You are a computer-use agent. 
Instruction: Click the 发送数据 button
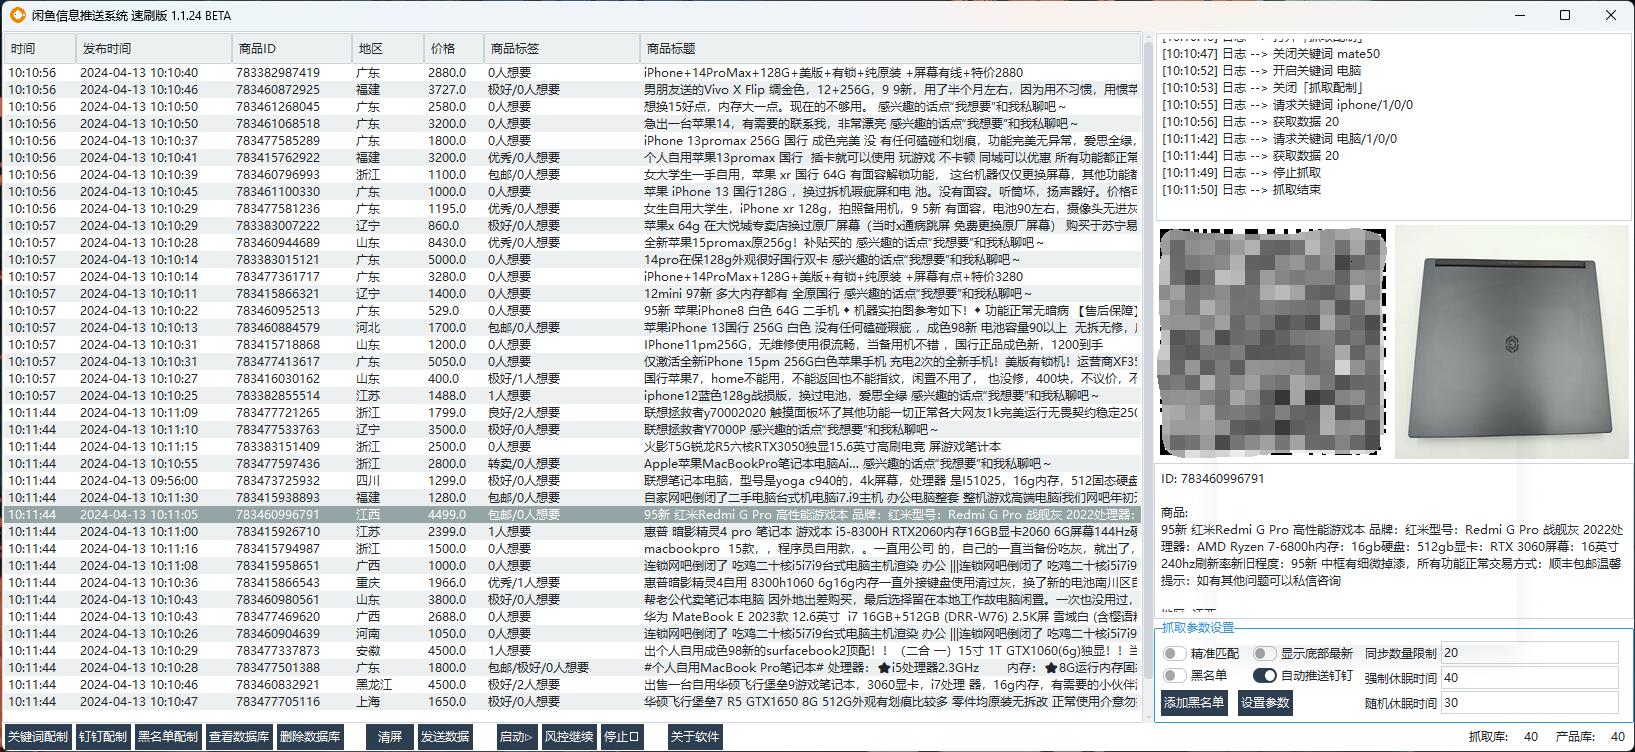pyautogui.click(x=445, y=737)
